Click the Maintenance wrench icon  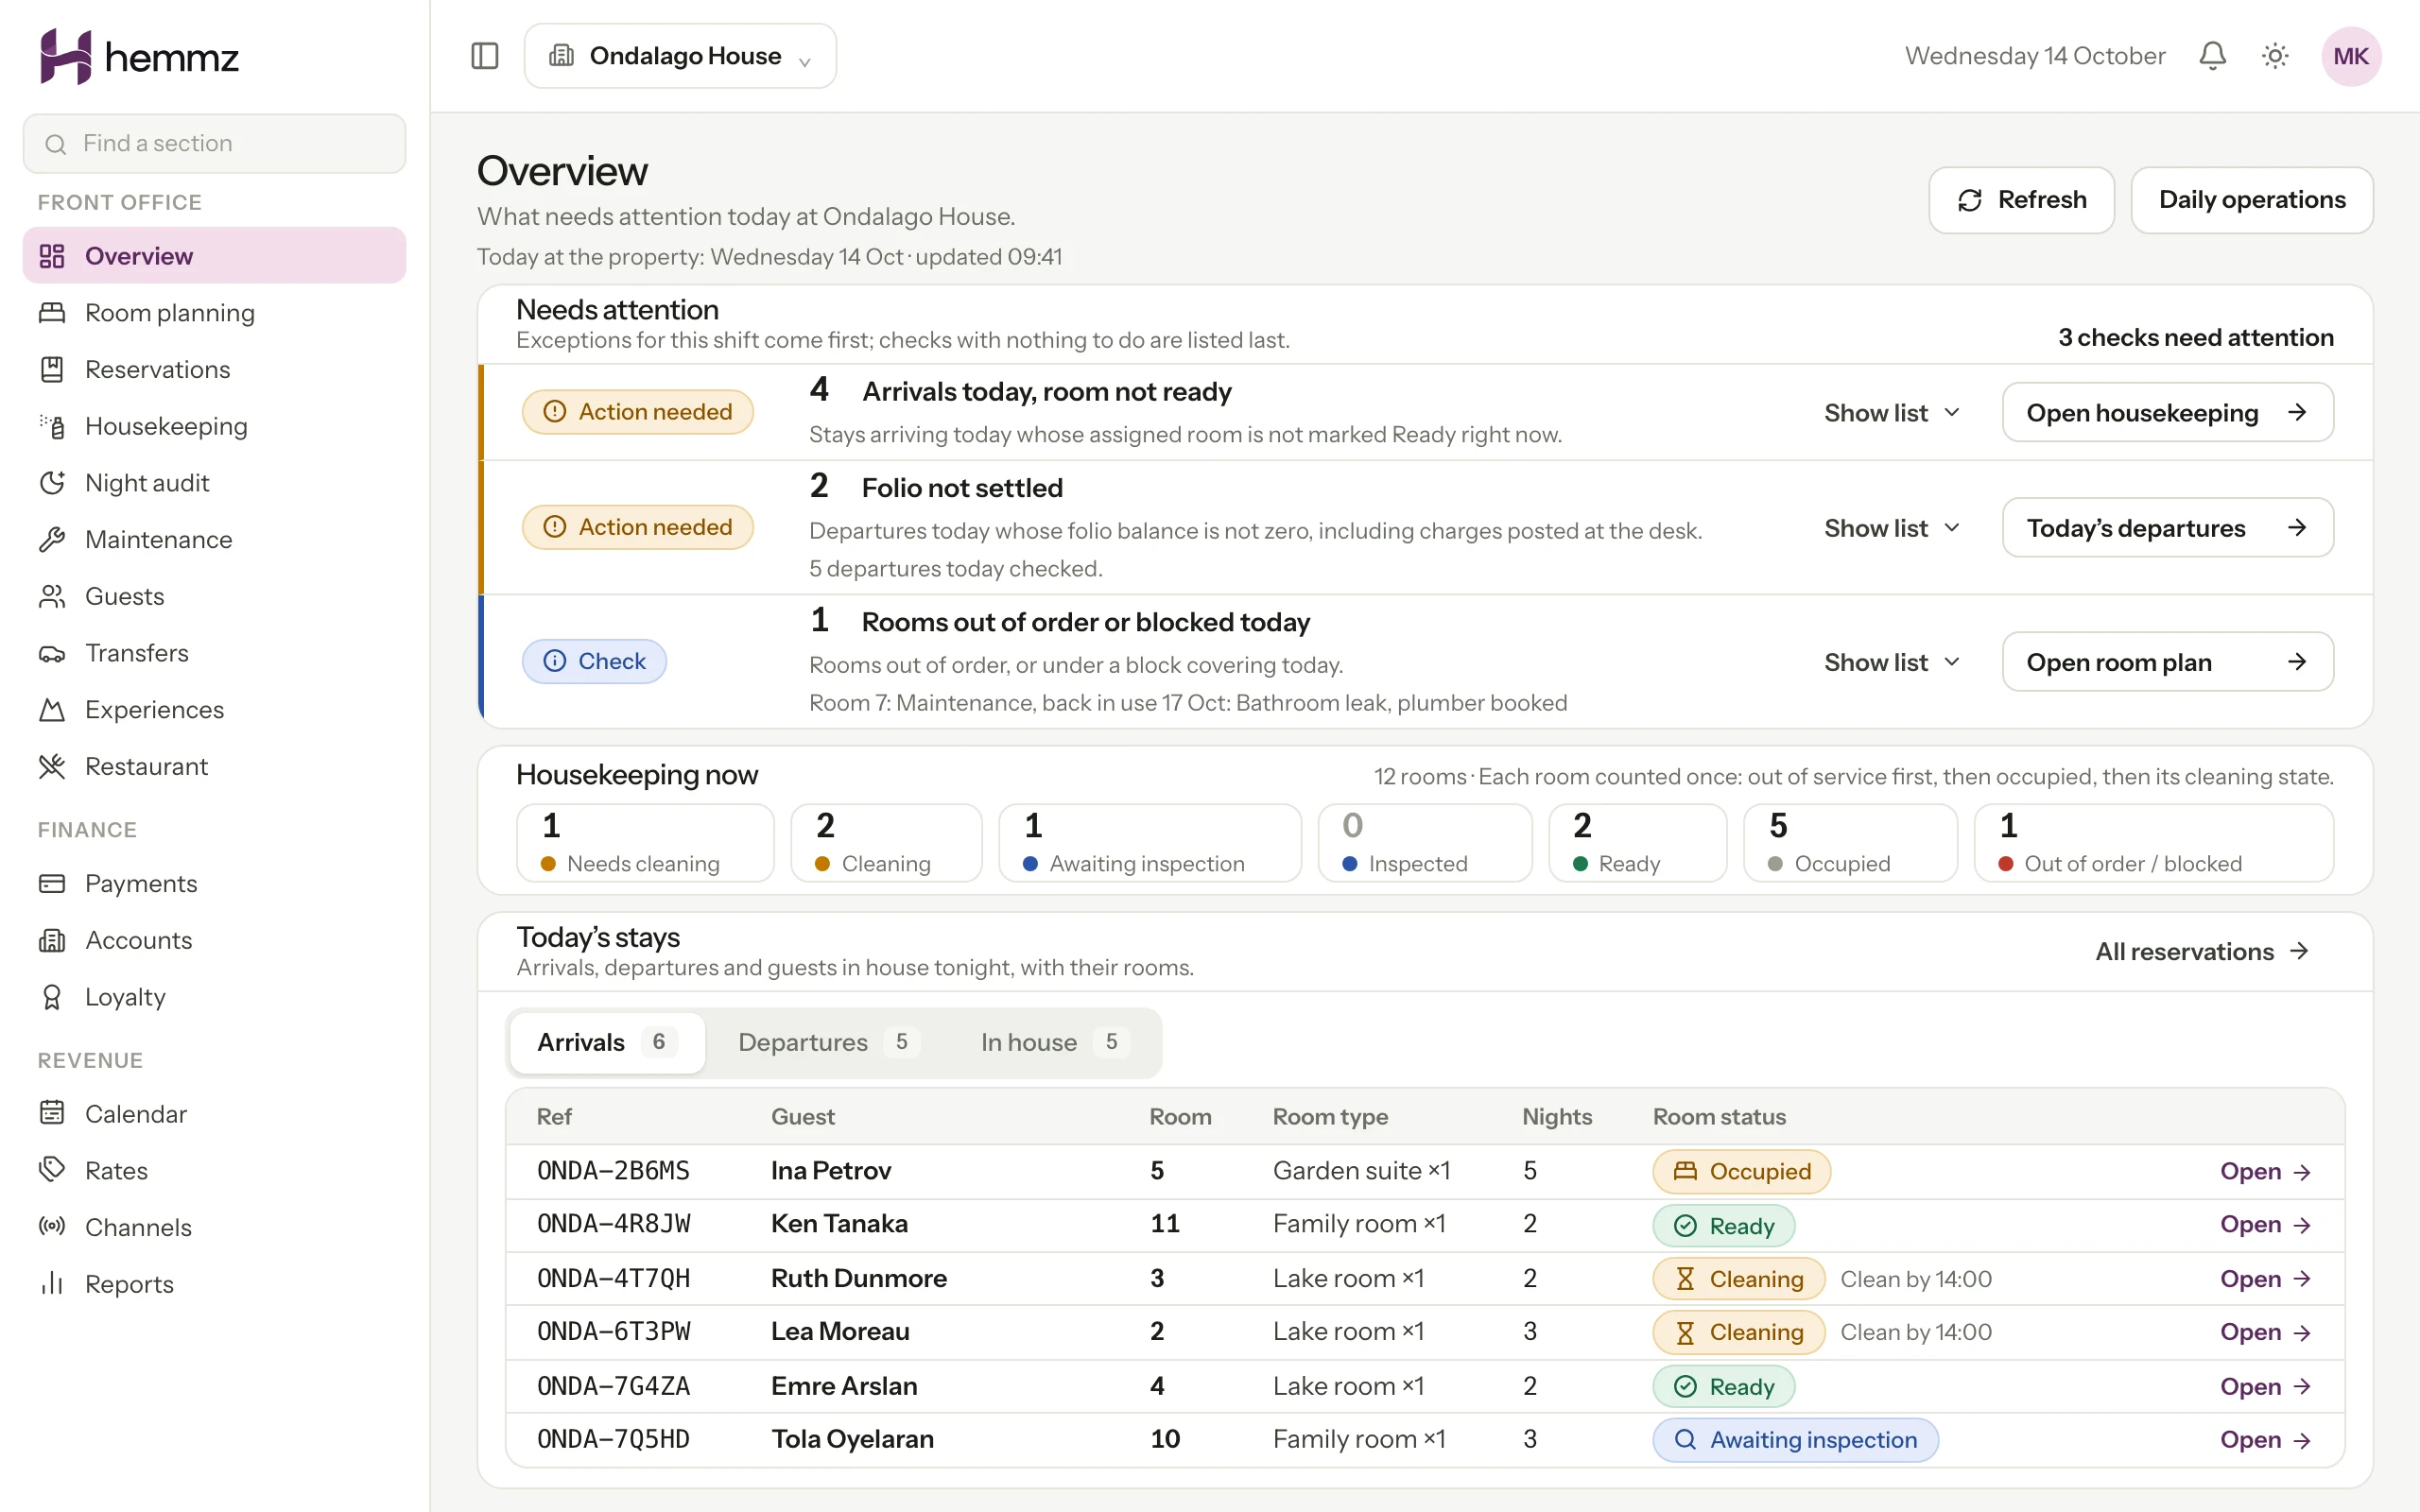click(52, 539)
